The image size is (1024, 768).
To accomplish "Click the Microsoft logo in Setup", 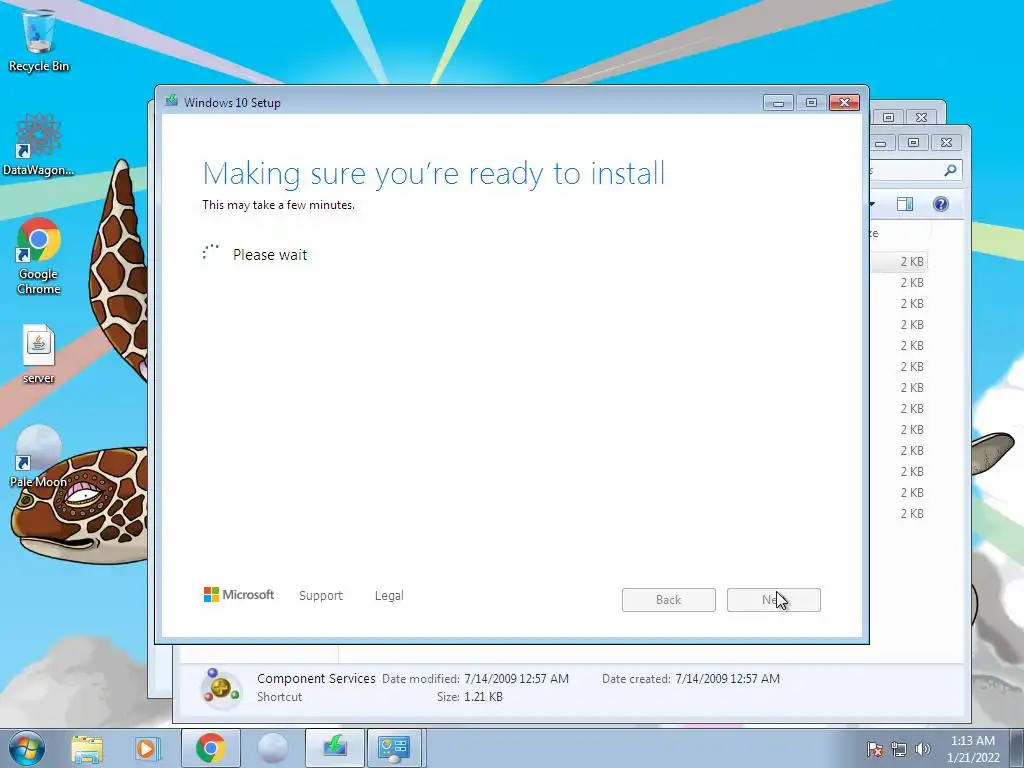I will tap(239, 595).
